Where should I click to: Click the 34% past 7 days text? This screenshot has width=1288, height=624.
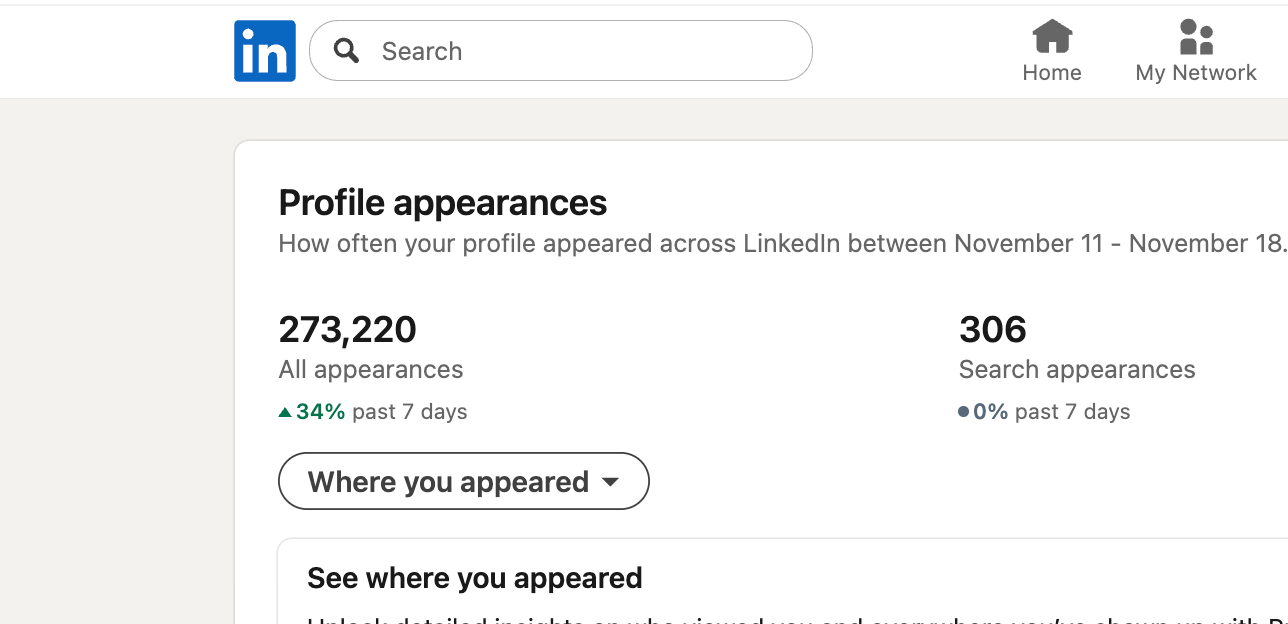[381, 412]
